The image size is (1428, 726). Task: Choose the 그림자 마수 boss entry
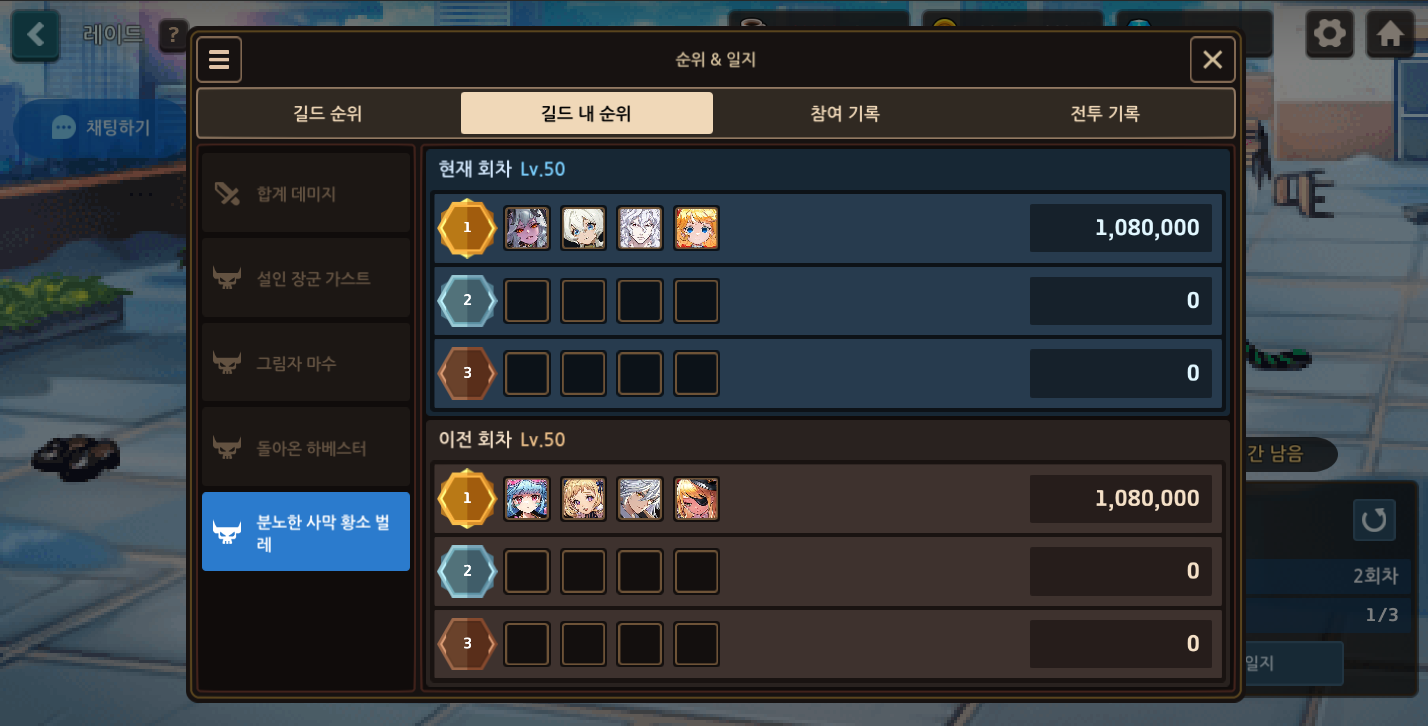coord(306,362)
